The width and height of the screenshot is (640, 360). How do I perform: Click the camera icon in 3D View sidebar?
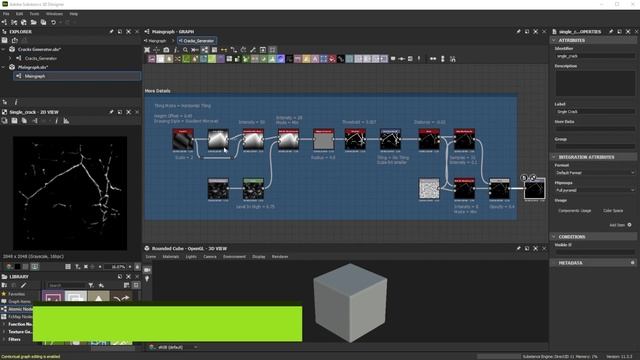tap(147, 270)
